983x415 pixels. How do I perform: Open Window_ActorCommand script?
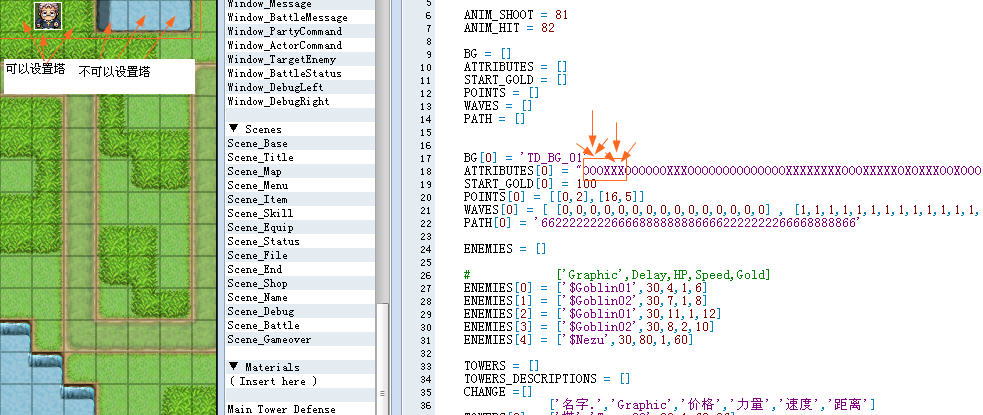(x=300, y=45)
